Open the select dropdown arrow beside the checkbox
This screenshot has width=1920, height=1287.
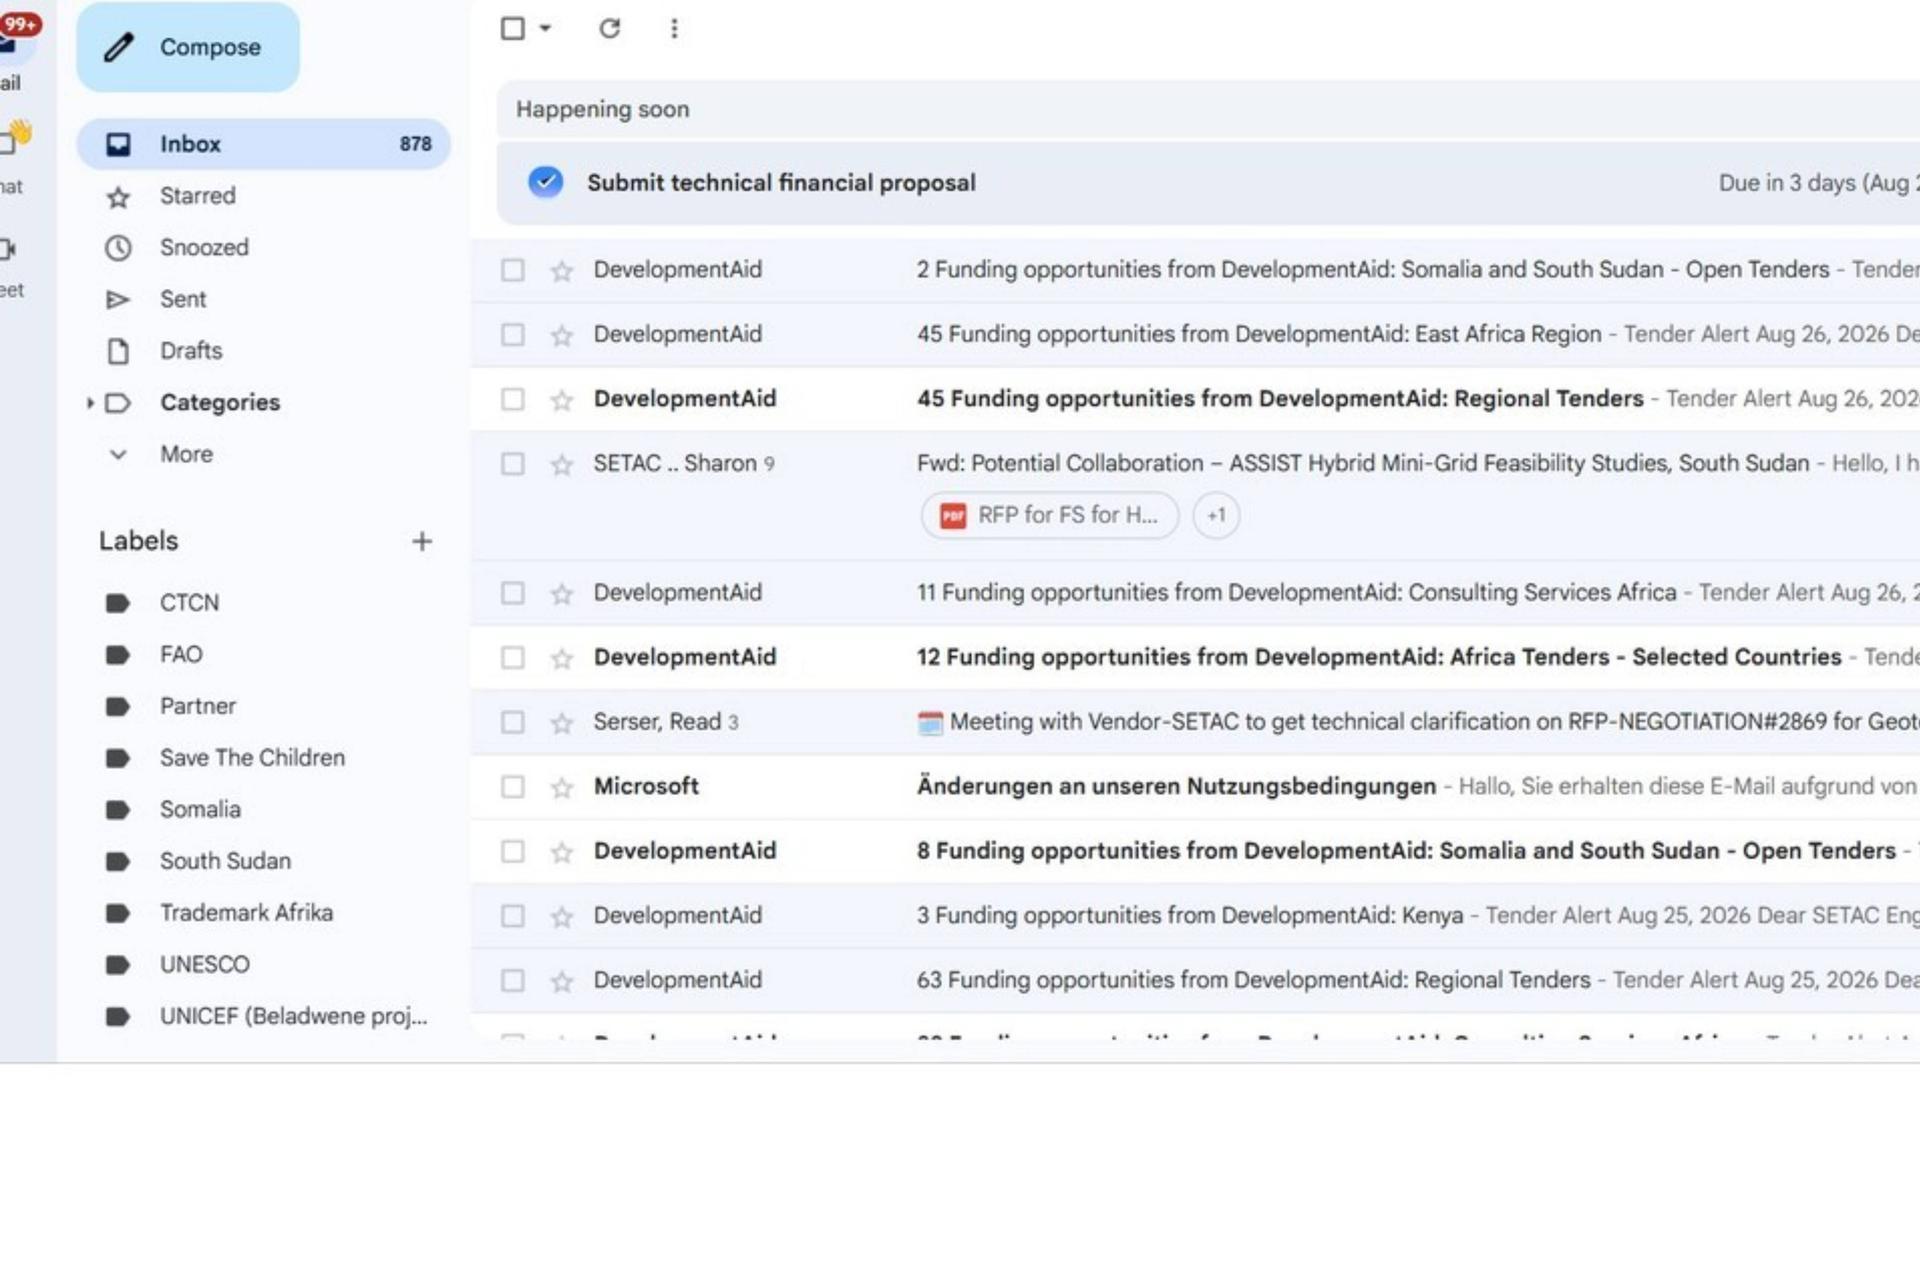pos(545,28)
